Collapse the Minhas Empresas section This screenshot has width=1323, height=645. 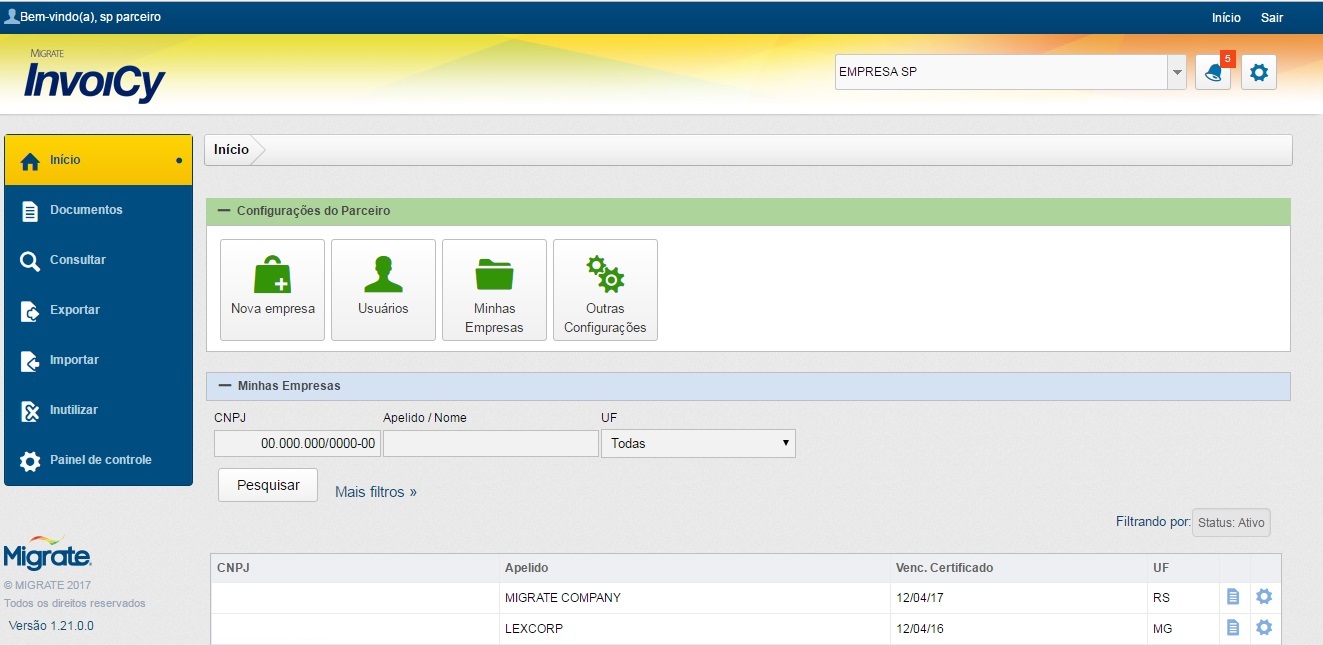224,385
